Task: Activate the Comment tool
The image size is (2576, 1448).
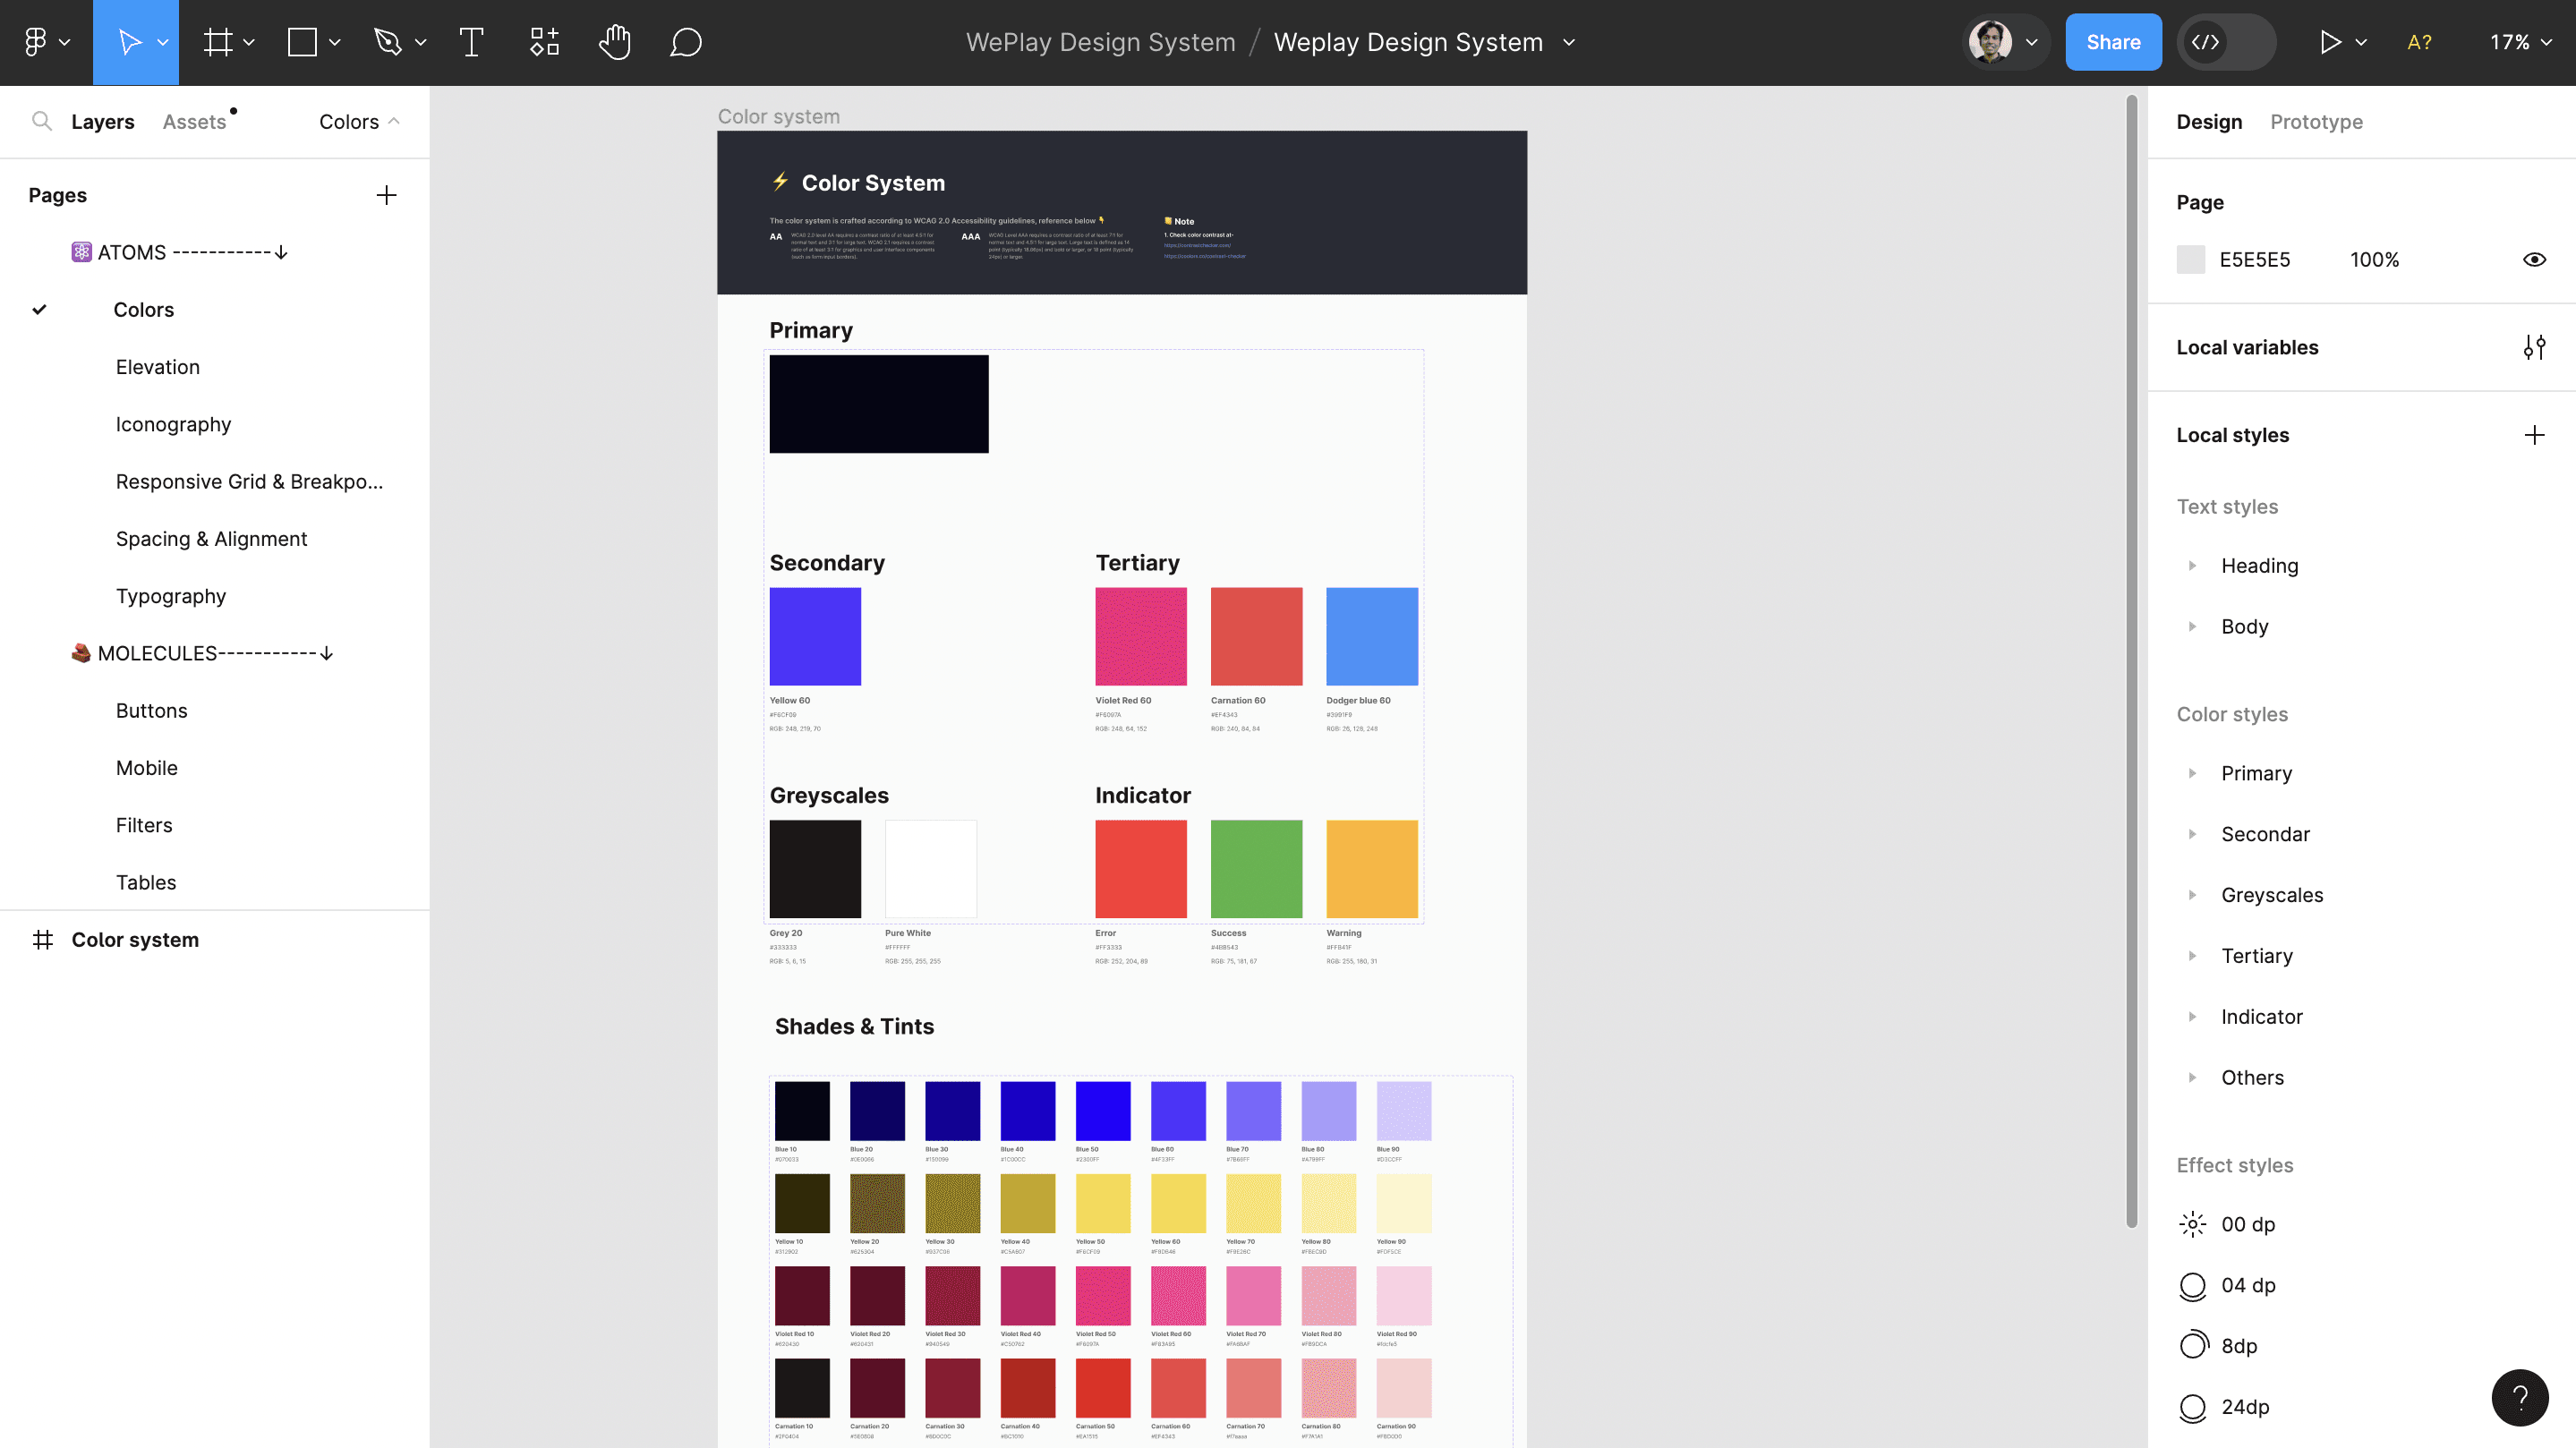Action: 686,42
